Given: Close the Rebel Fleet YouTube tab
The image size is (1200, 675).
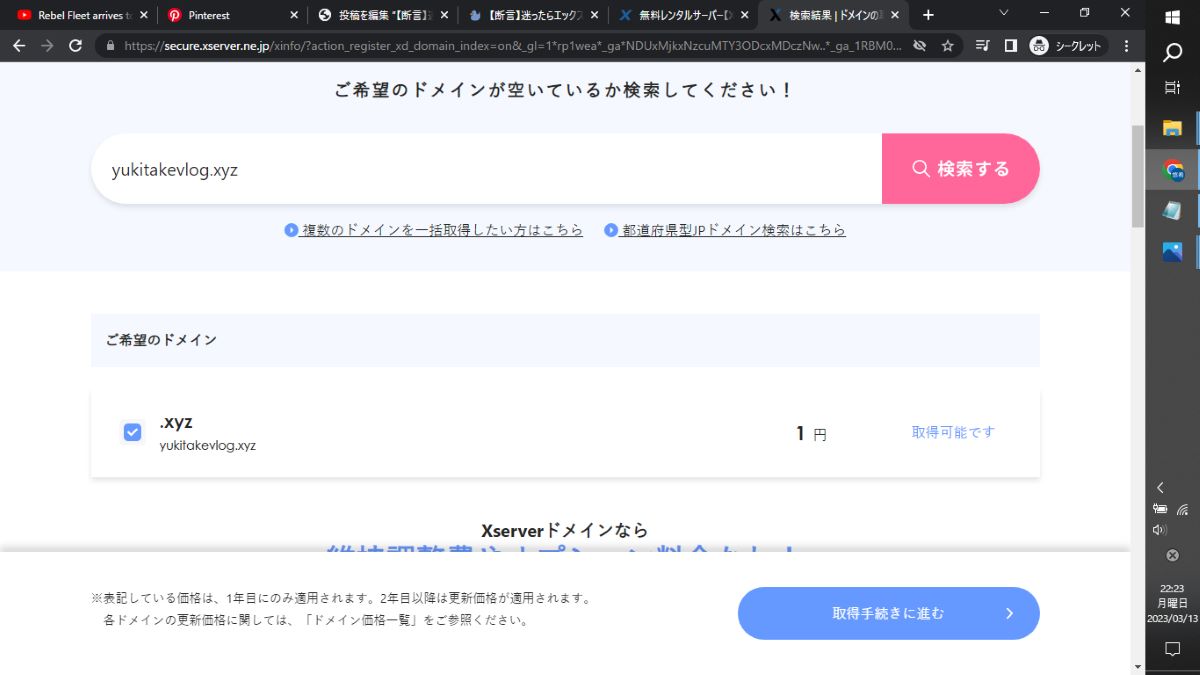Looking at the screenshot, I should click(x=143, y=15).
